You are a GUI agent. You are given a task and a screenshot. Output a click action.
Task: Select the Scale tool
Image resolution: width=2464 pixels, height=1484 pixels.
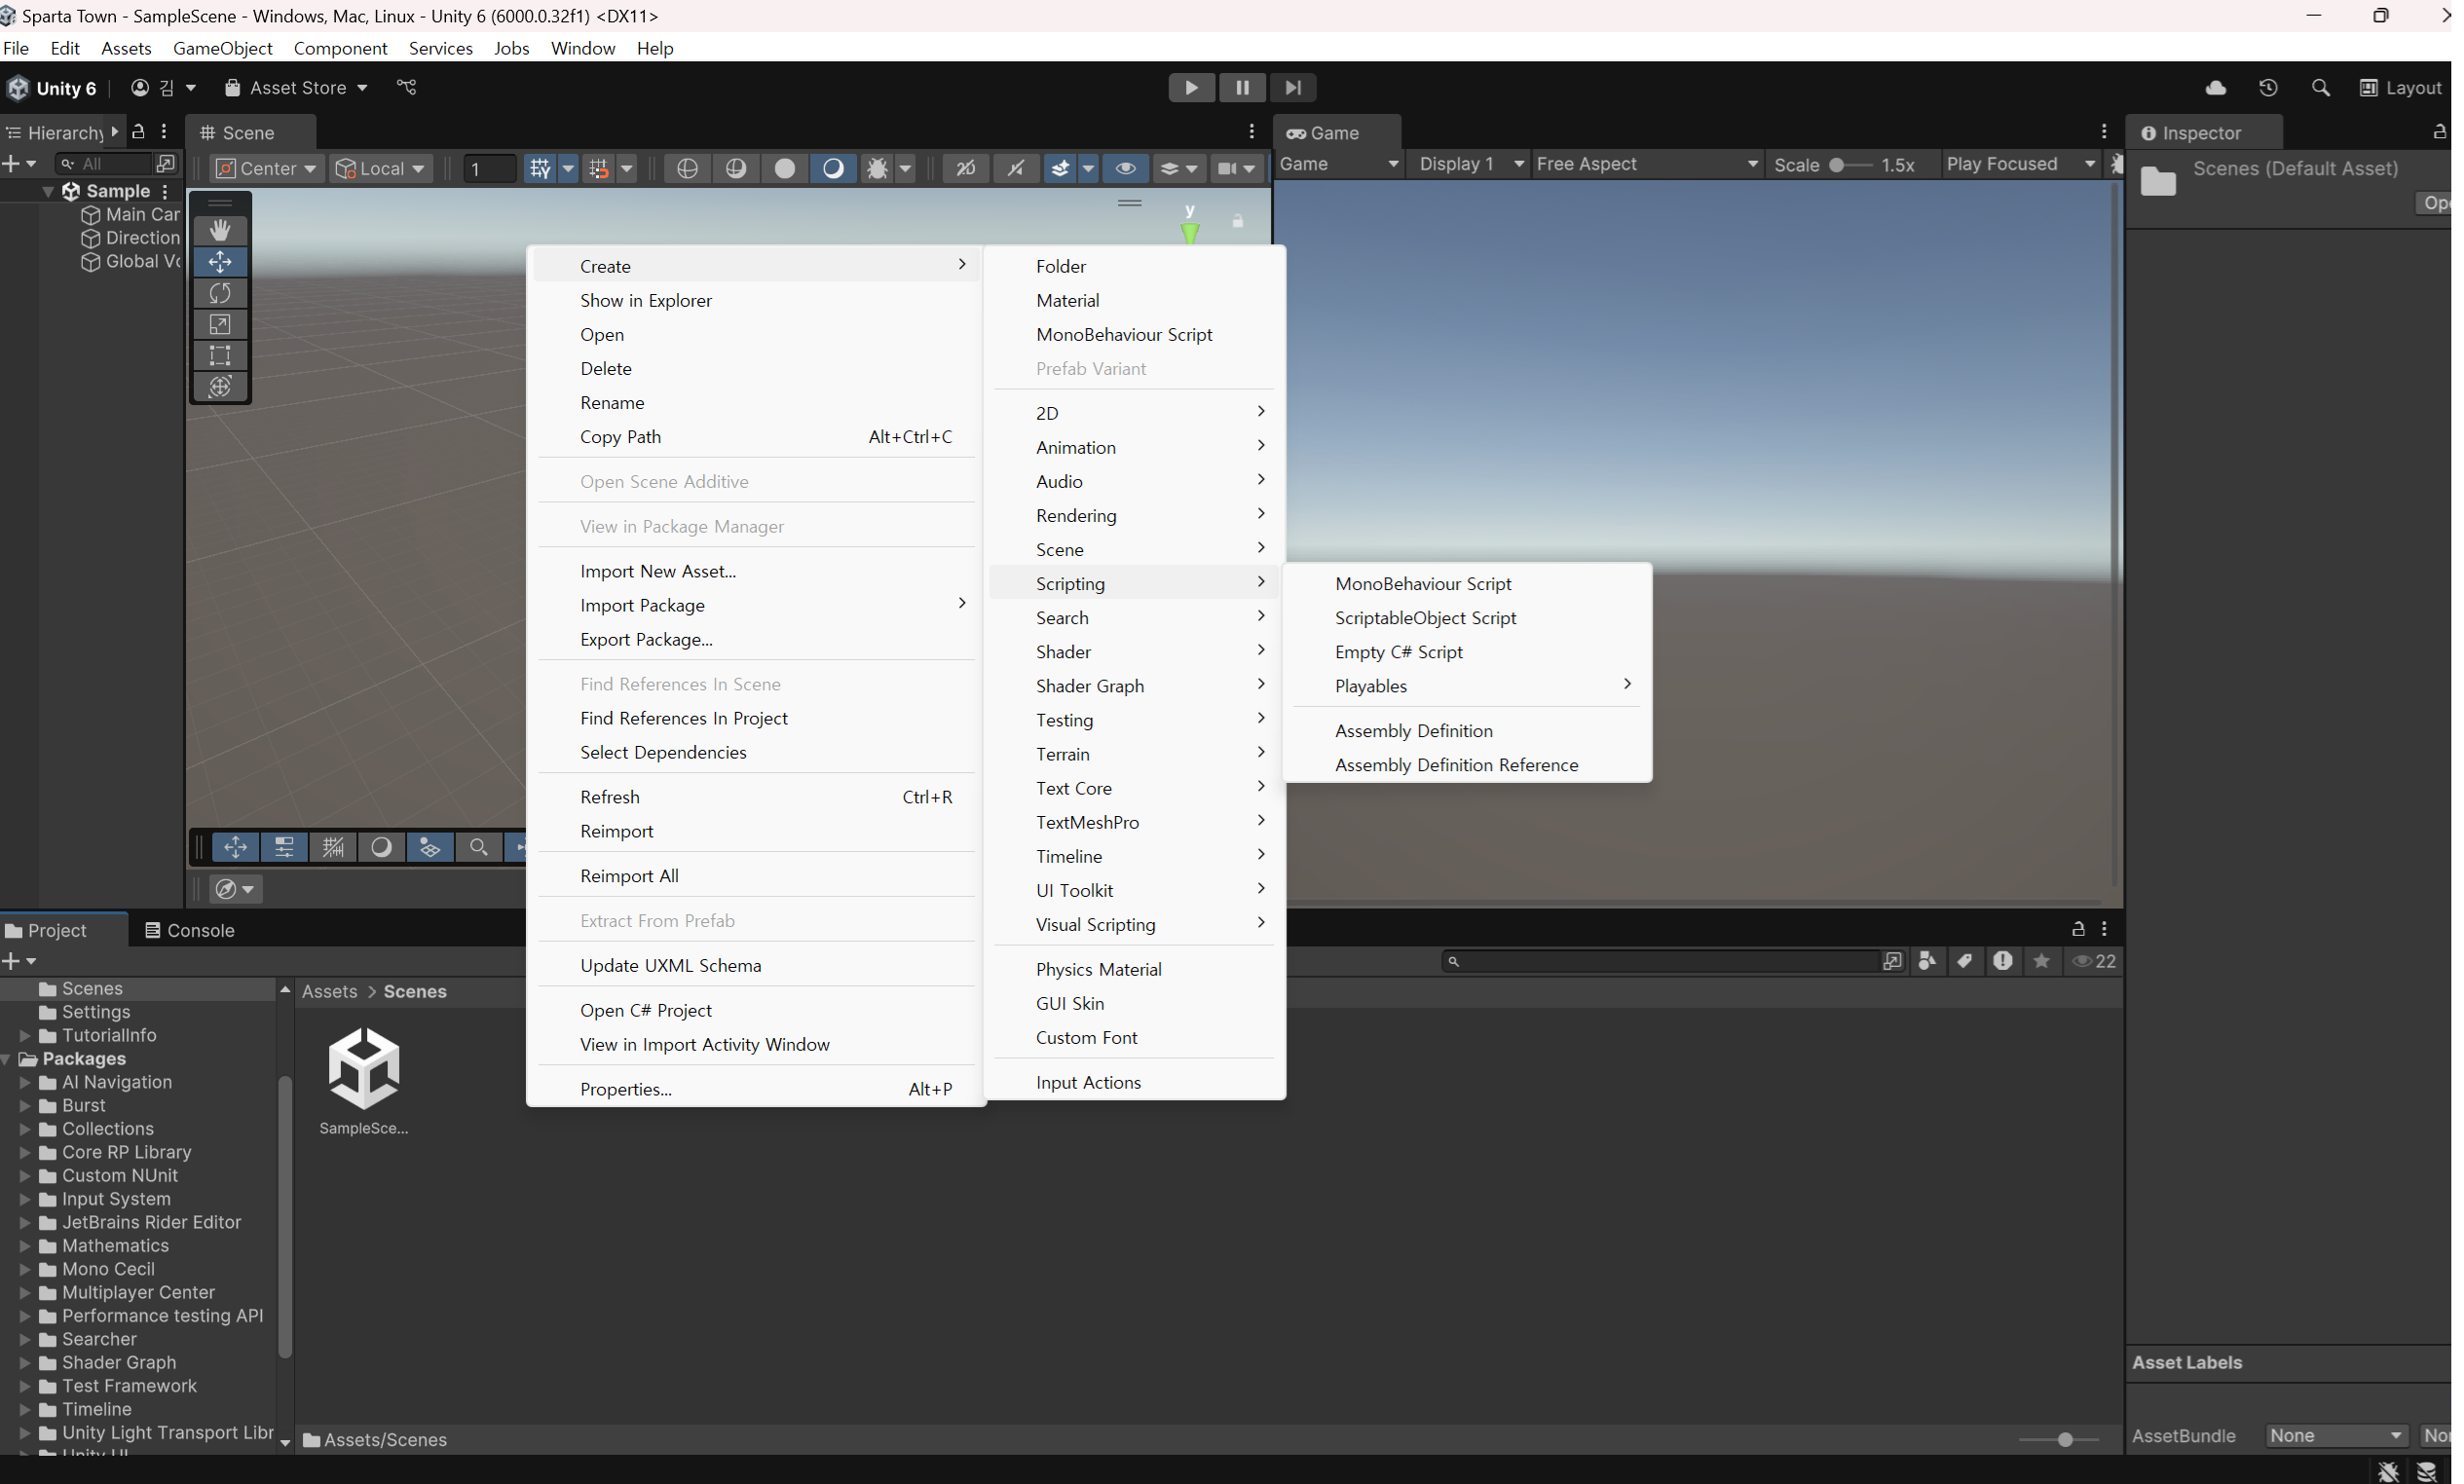(220, 324)
